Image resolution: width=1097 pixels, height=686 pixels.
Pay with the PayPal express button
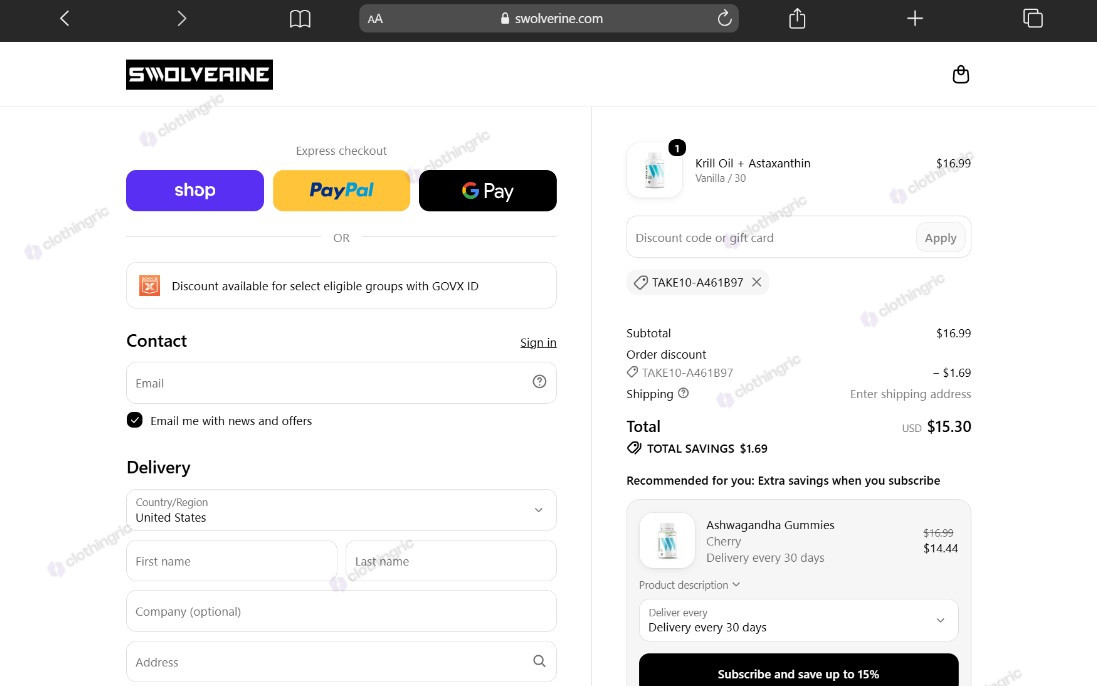[341, 190]
